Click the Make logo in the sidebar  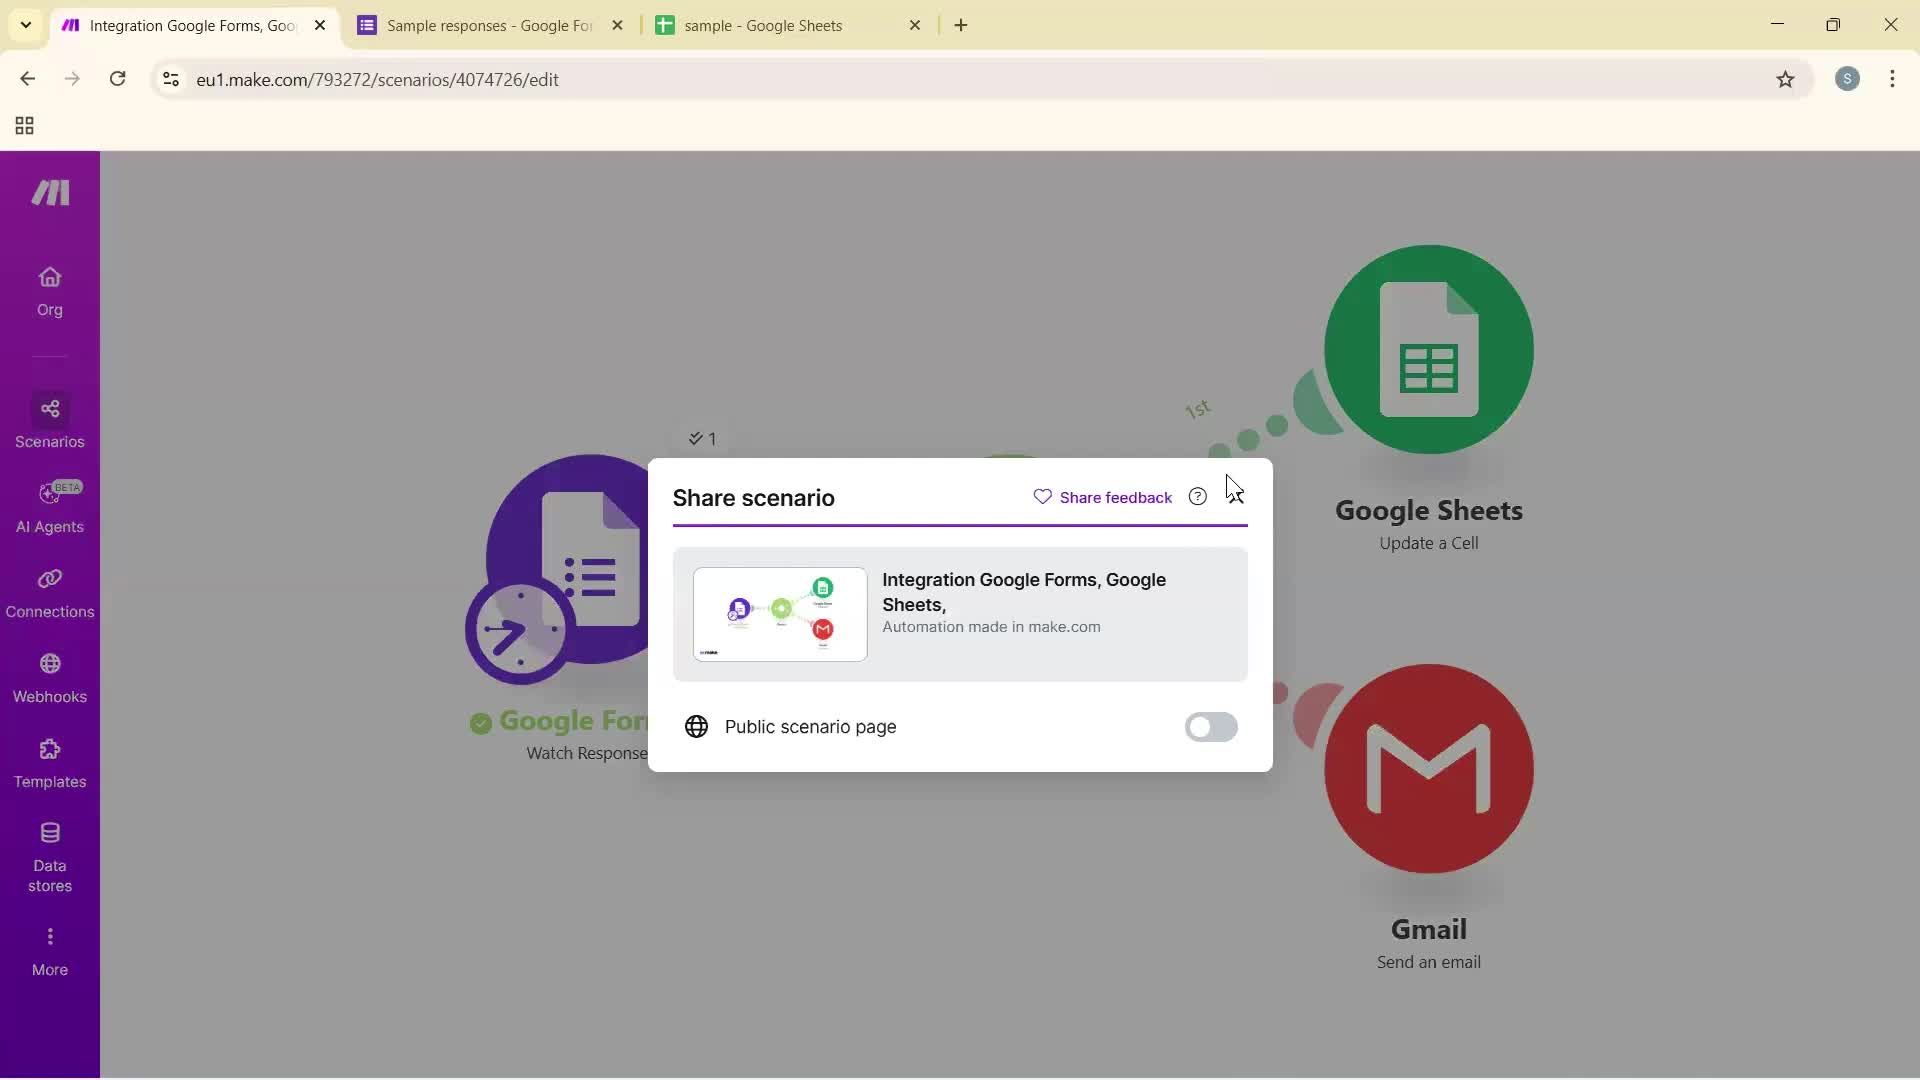pos(49,193)
